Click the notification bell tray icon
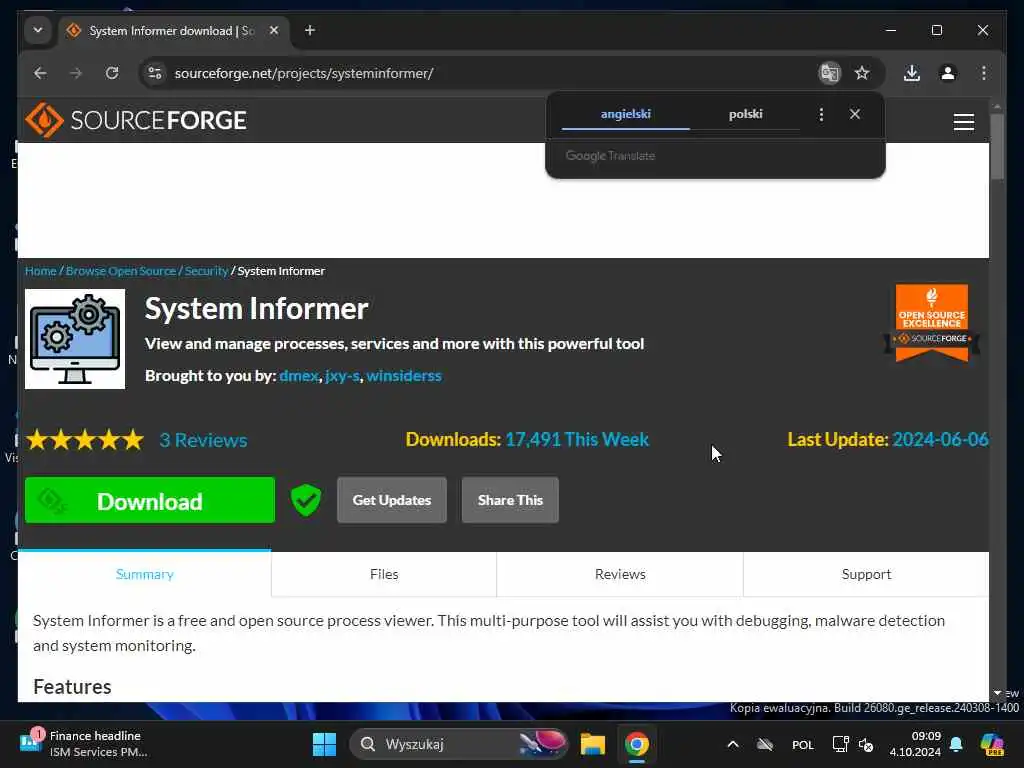The height and width of the screenshot is (768, 1024). pos(956,744)
